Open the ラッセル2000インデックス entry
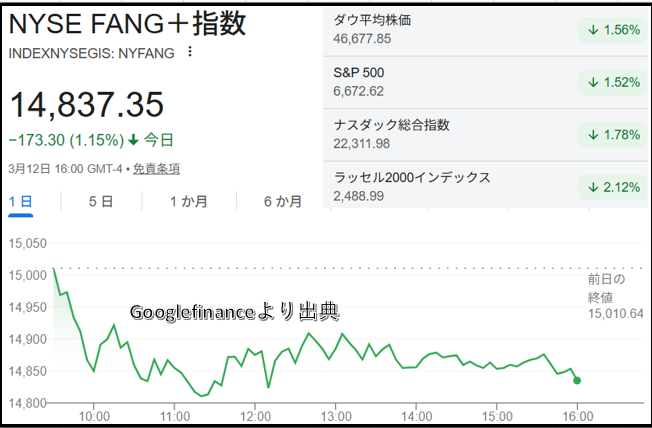This screenshot has width=652, height=428. [x=411, y=177]
